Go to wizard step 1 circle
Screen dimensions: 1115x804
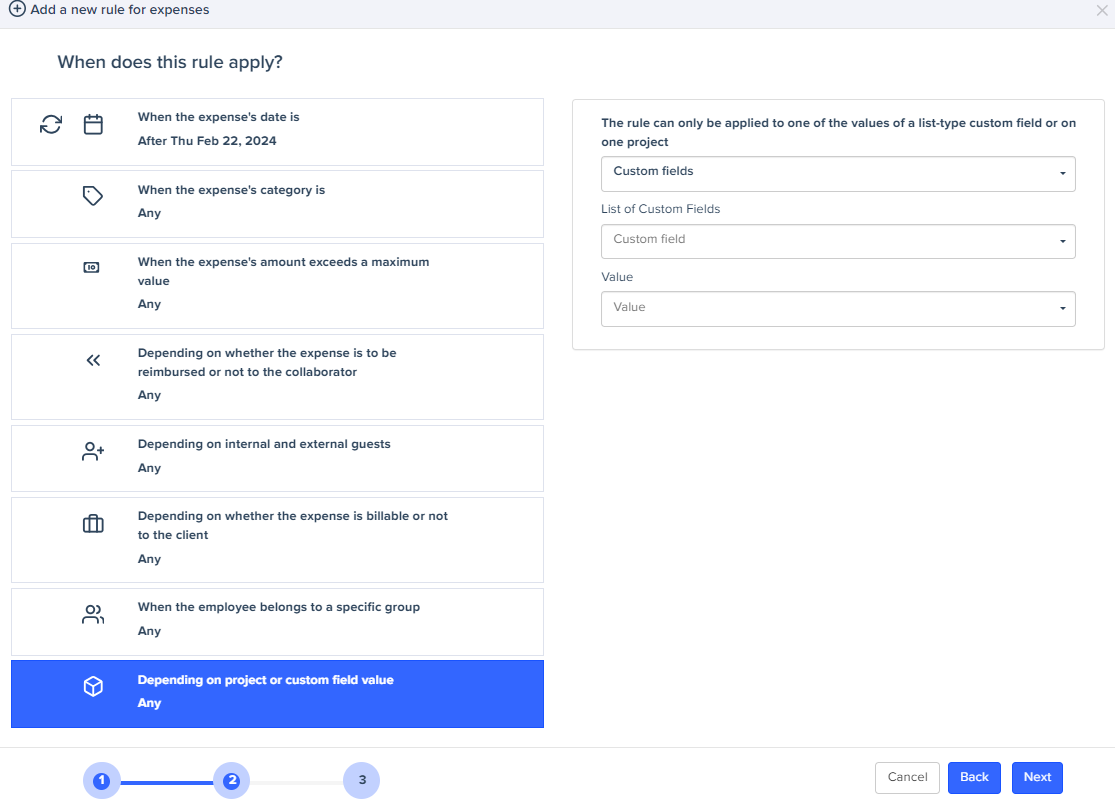pos(101,781)
